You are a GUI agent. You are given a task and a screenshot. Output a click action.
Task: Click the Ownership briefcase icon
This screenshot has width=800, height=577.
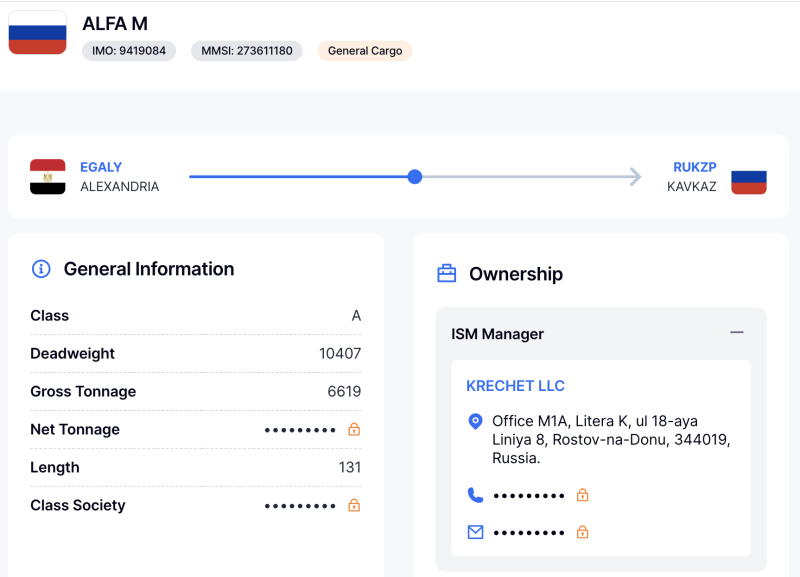click(446, 274)
